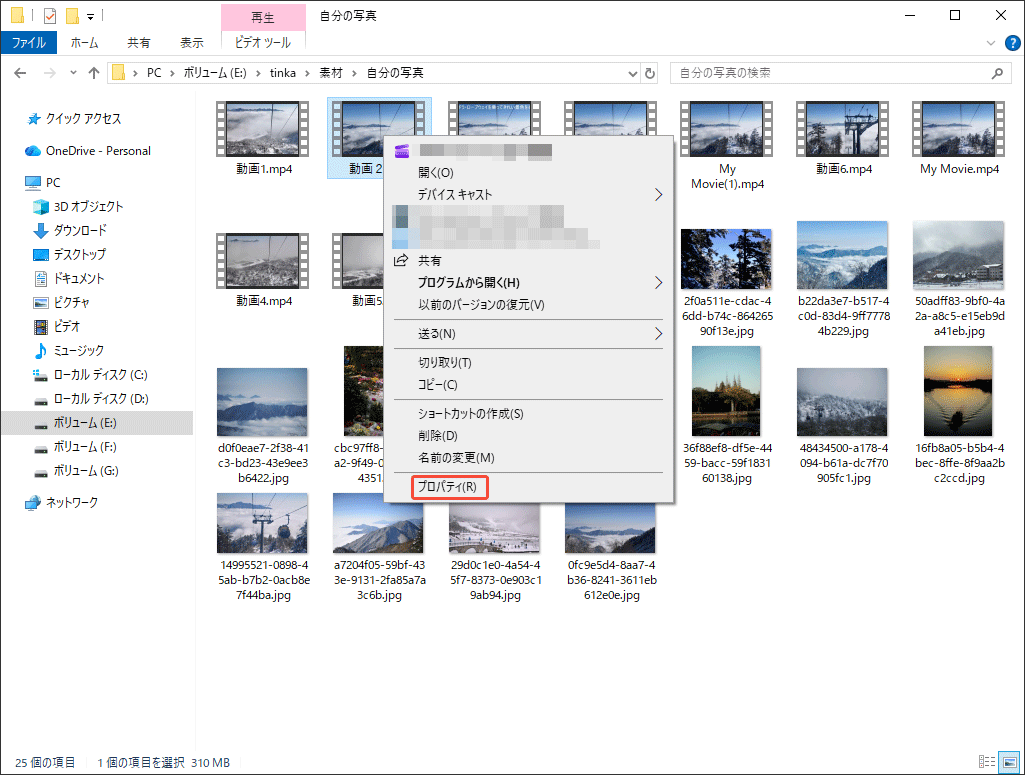
Task: Click the Back navigation arrow
Action: click(x=20, y=73)
